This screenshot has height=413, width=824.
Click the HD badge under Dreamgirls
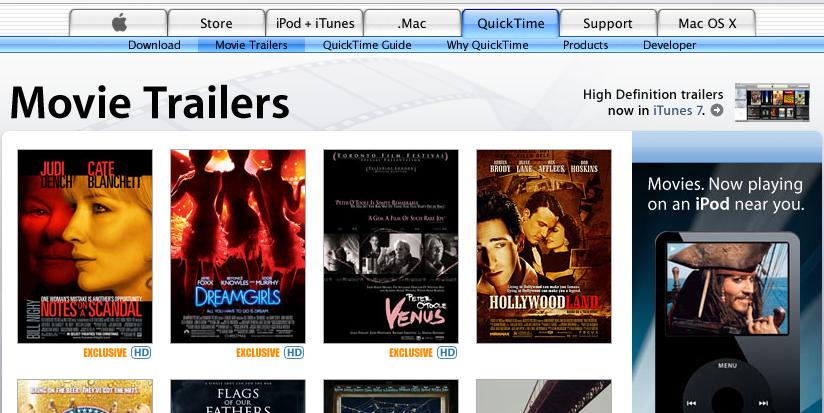[294, 353]
